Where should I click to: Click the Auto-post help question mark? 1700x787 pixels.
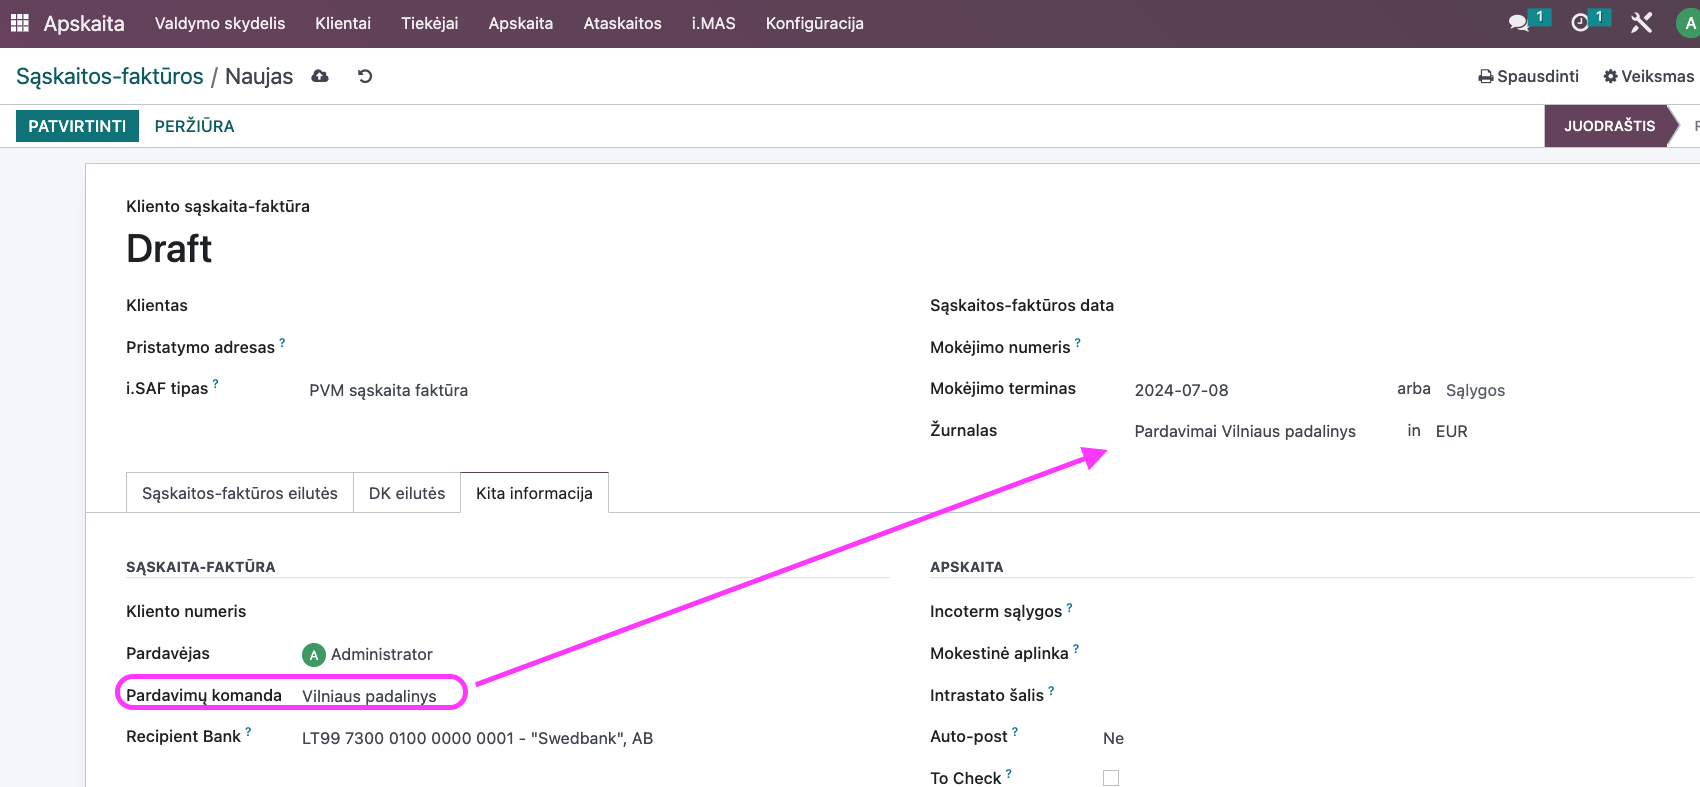pos(1015,732)
